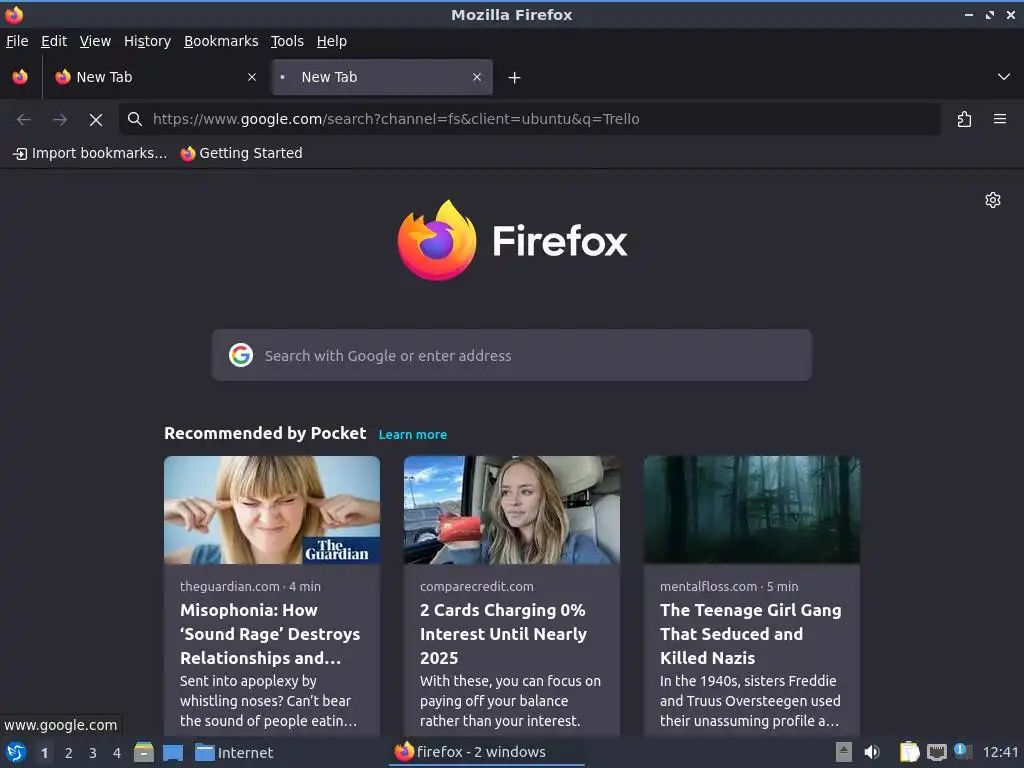Open the Help menu

(332, 41)
